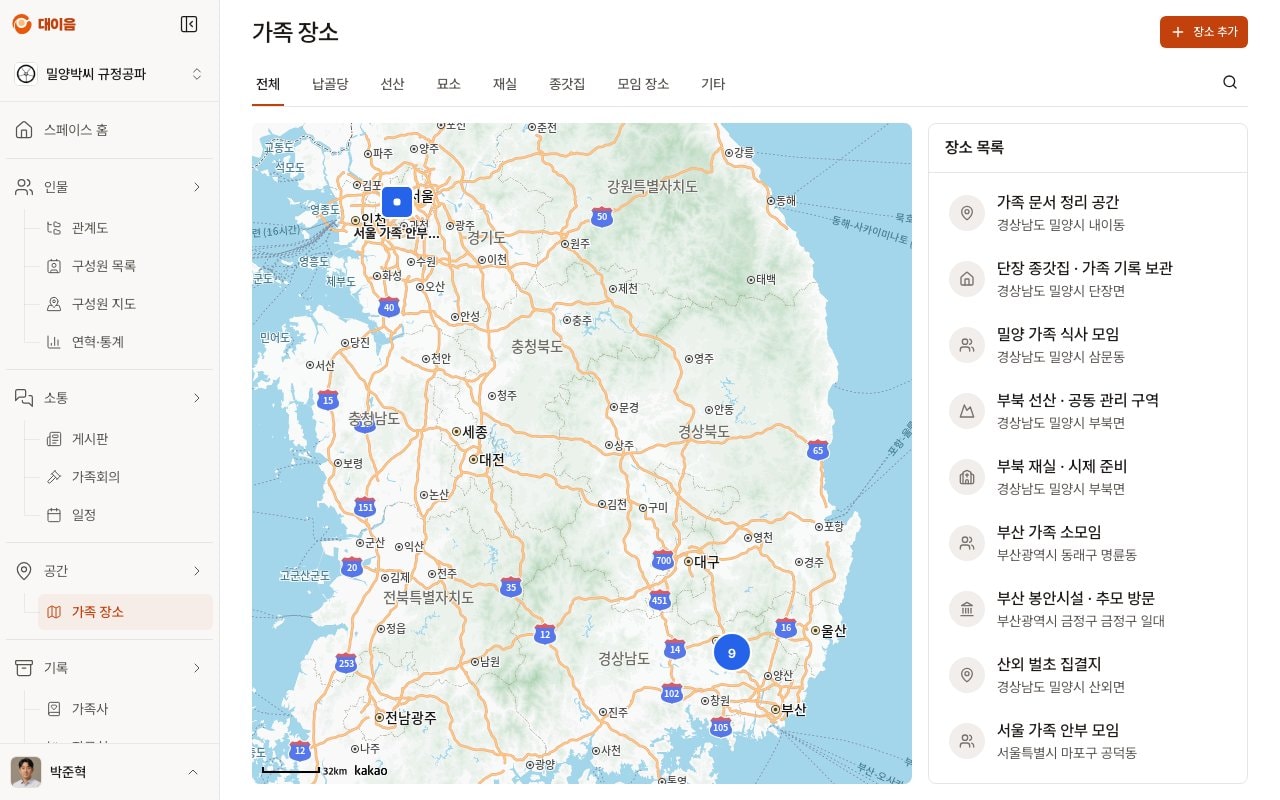The width and height of the screenshot is (1280, 800).
Task: Open 부산 가족 소모임 in list
Action: tap(1088, 543)
